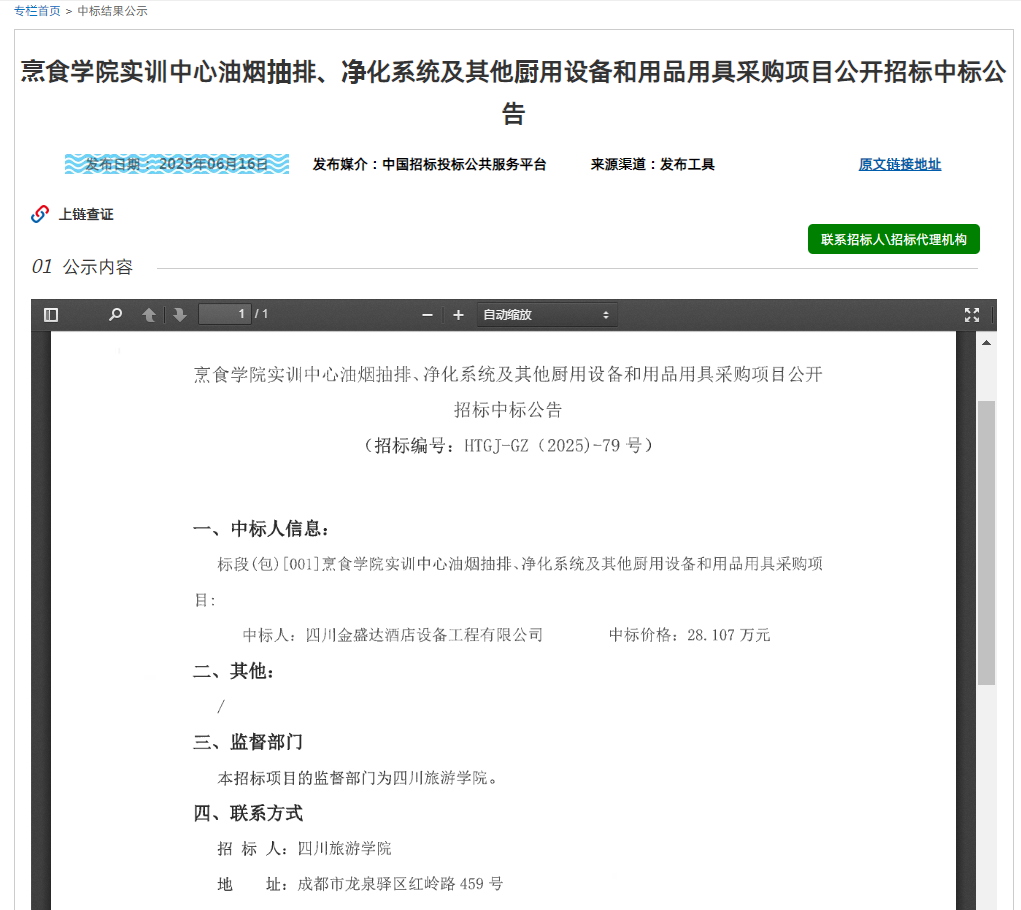
Task: Open the 专栏首页 breadcrumb link
Action: click(x=37, y=11)
